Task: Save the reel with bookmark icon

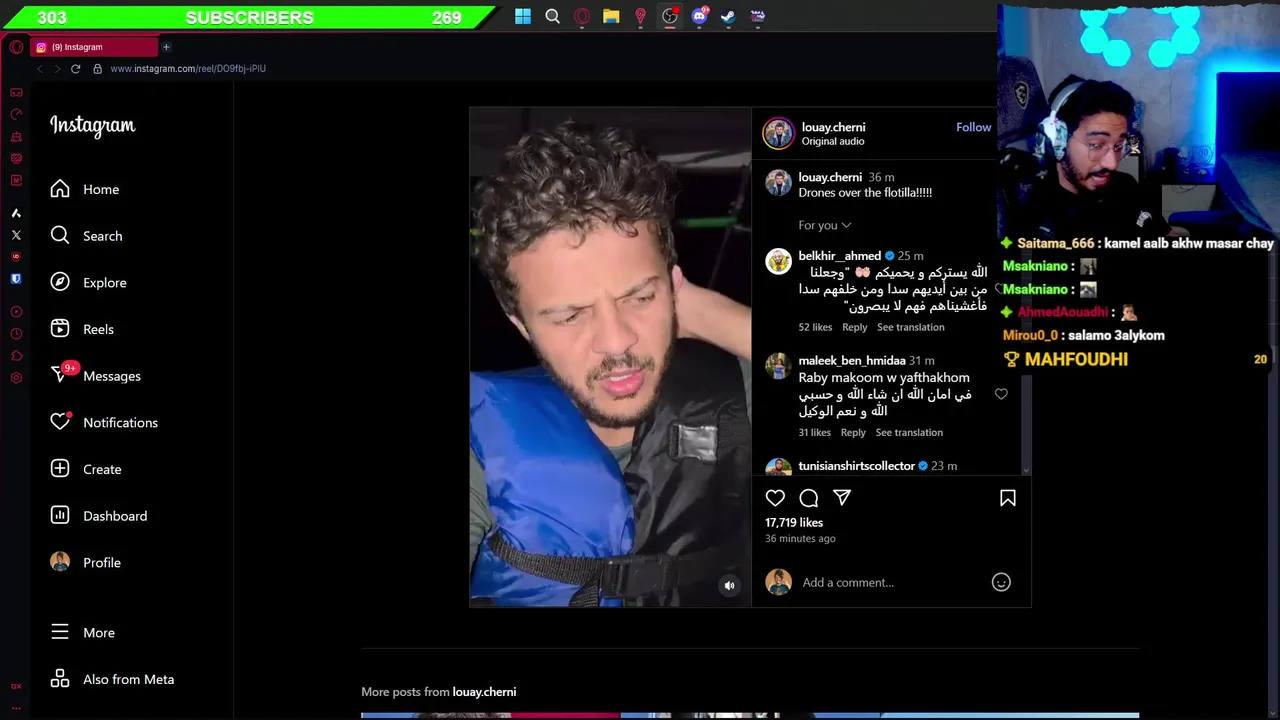Action: click(1007, 498)
